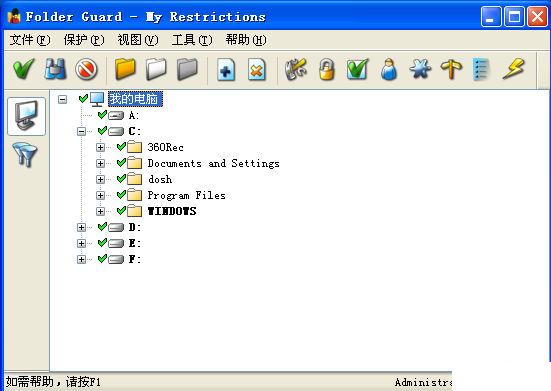Click the yellow signpost toolbar icon
The width and height of the screenshot is (551, 391).
(x=451, y=69)
